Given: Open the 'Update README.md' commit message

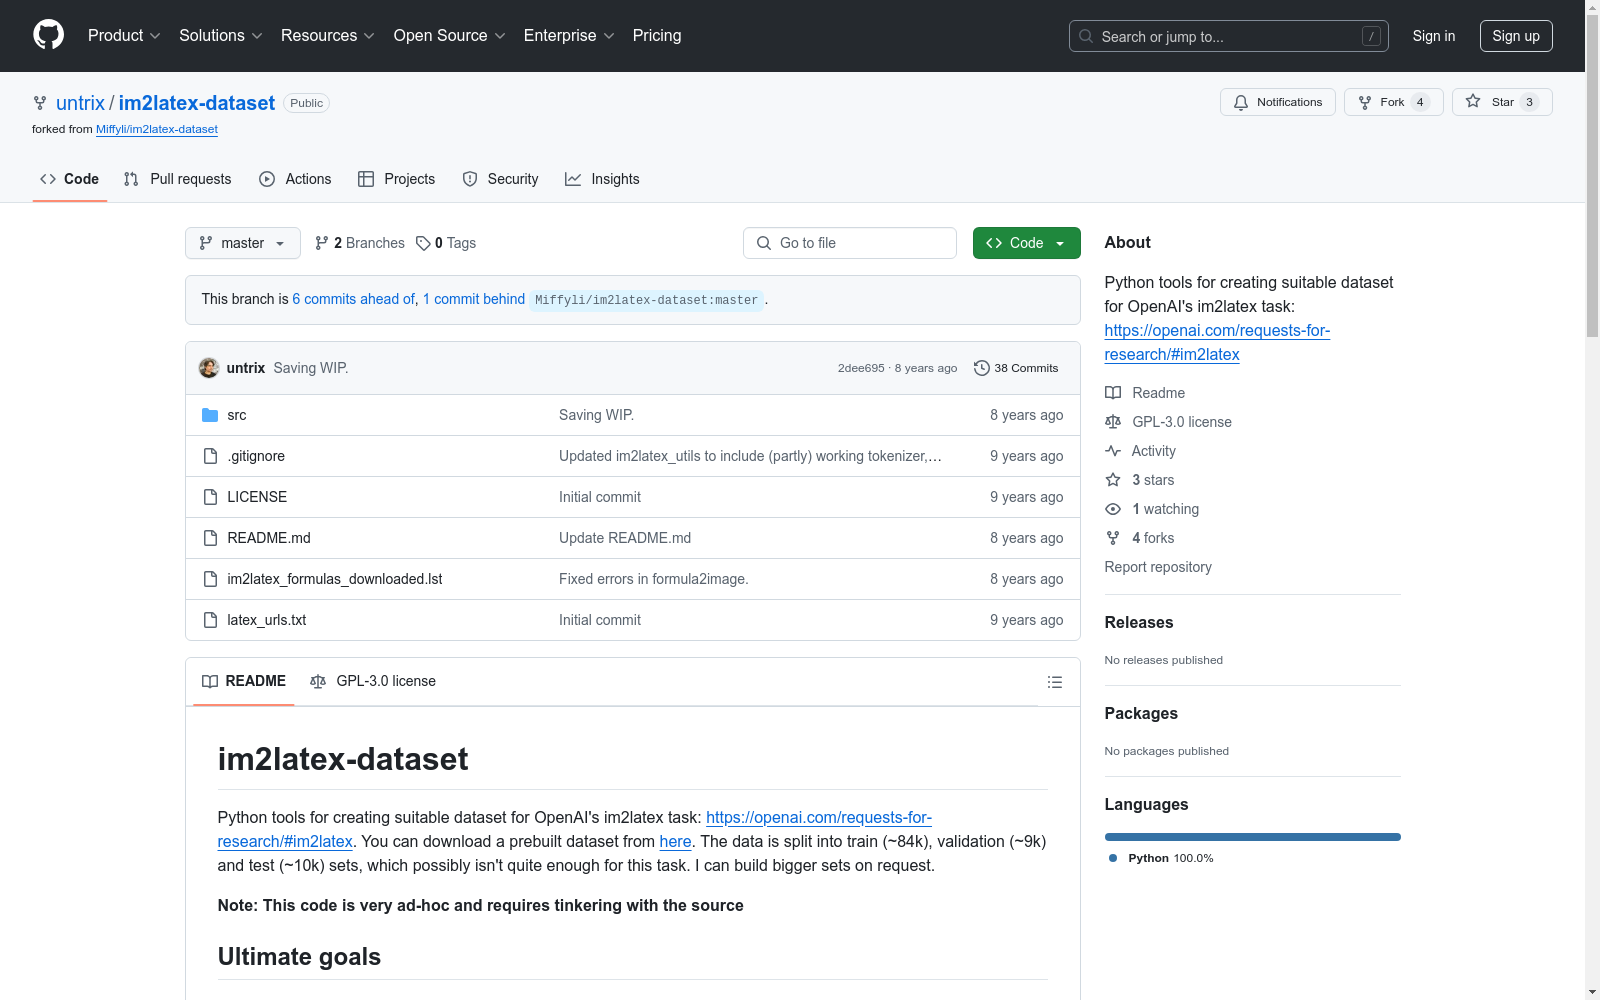Looking at the screenshot, I should (x=625, y=538).
